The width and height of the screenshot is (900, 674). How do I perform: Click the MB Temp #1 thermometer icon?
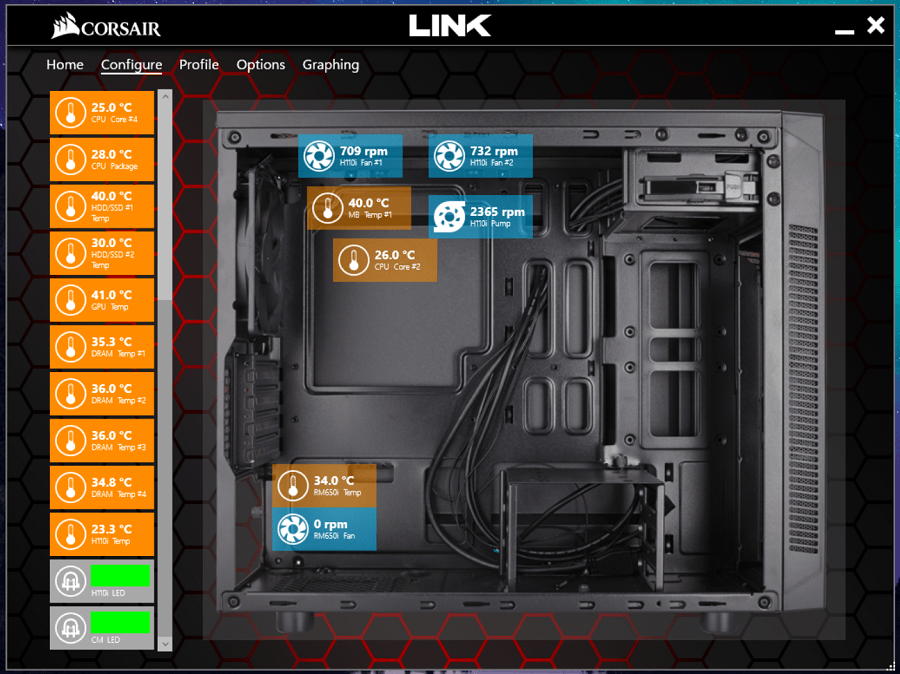pyautogui.click(x=328, y=208)
